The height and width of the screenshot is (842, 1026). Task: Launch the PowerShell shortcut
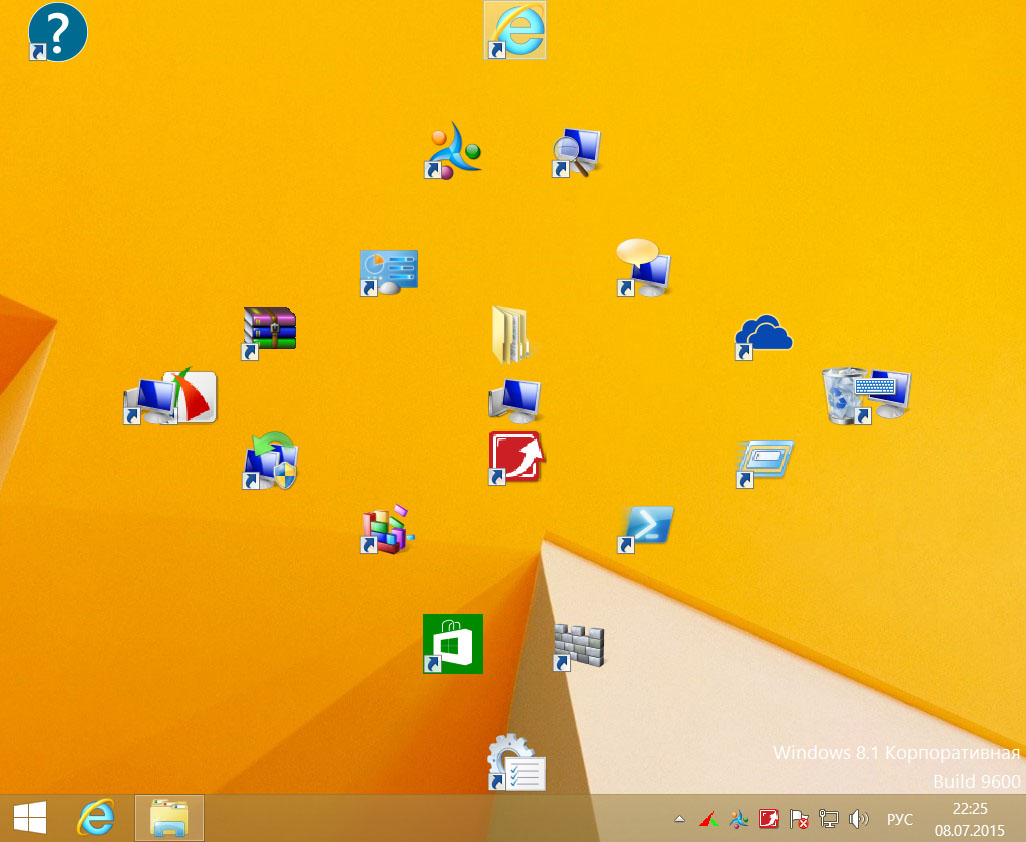click(x=645, y=529)
